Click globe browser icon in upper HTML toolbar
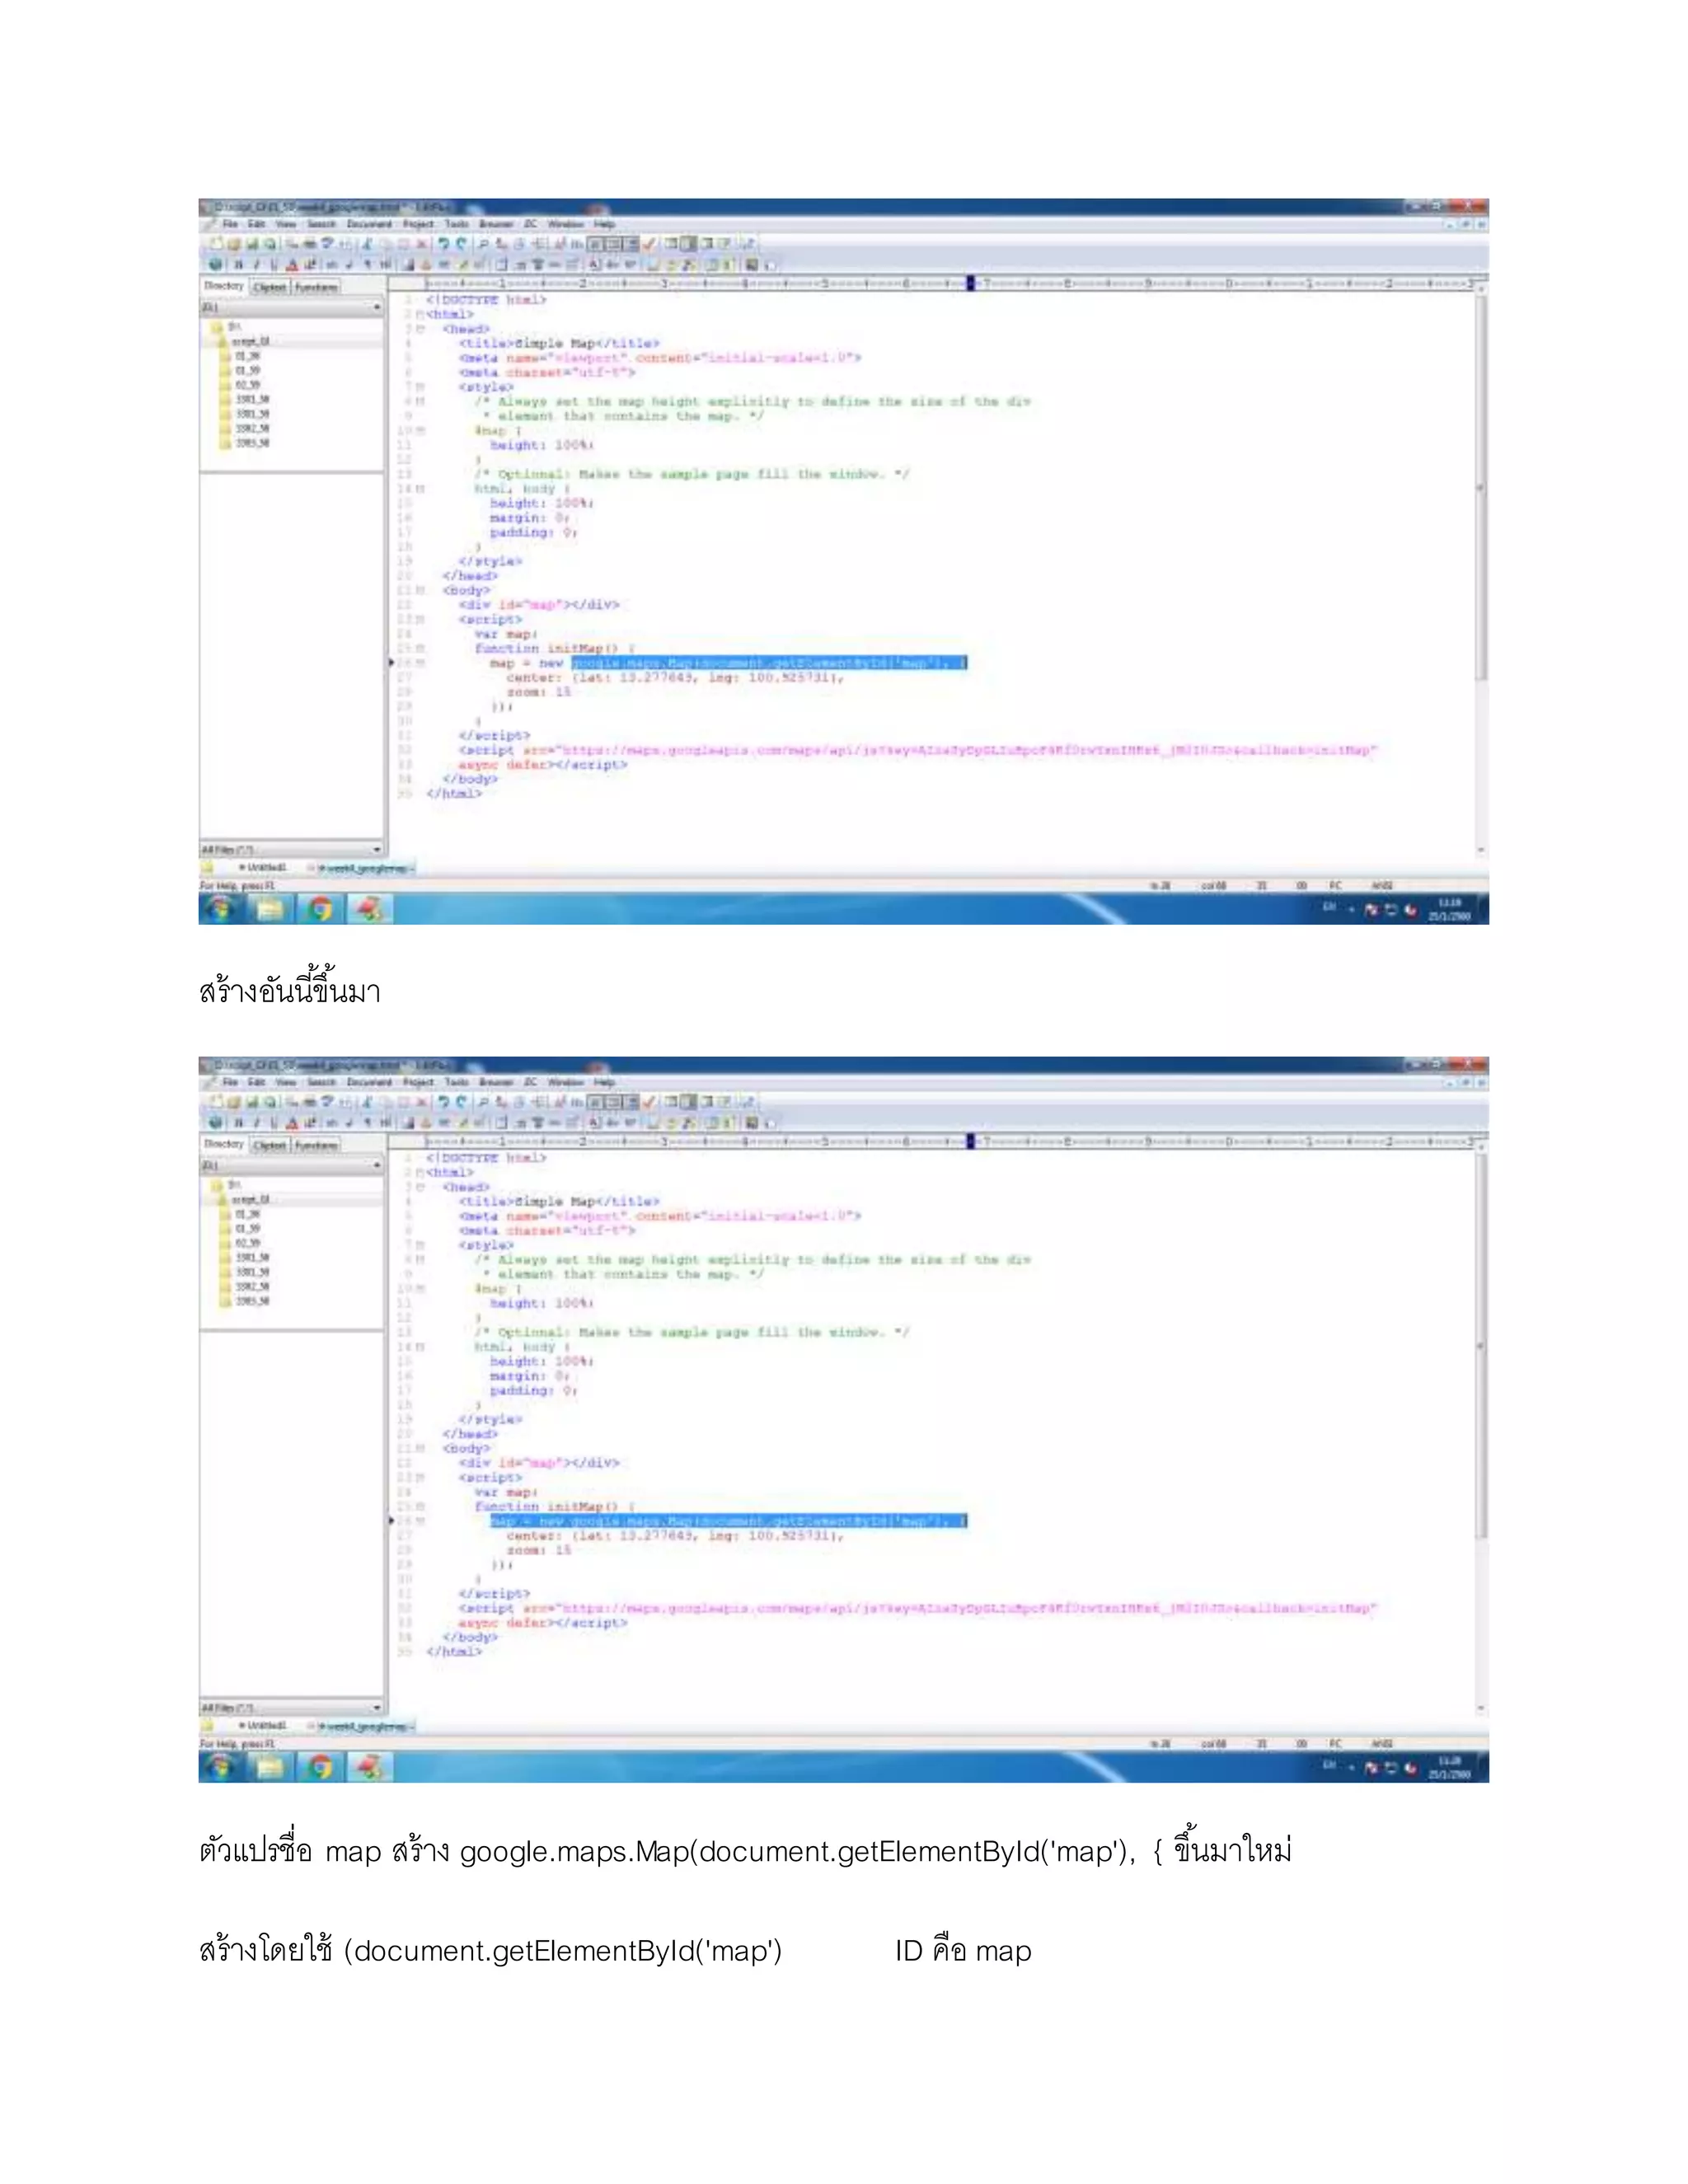Viewport: 1688px width, 2184px height. [x=216, y=265]
